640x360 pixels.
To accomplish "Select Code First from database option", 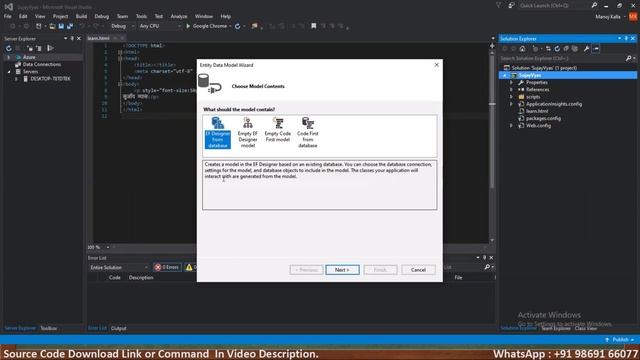I will [308, 133].
